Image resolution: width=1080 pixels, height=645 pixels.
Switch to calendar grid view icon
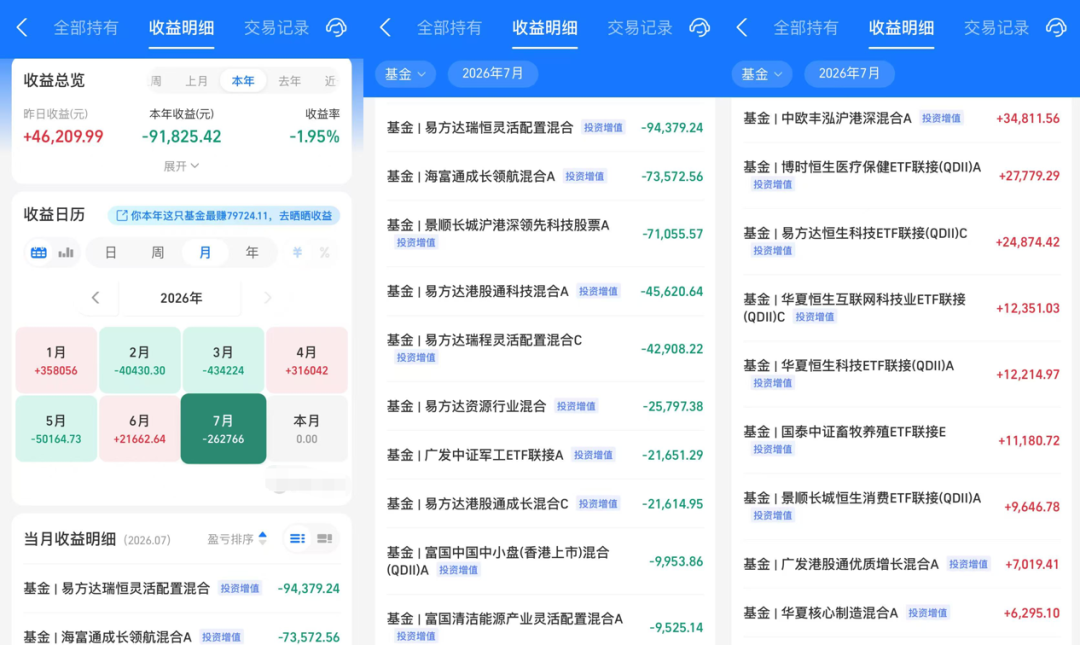(39, 253)
